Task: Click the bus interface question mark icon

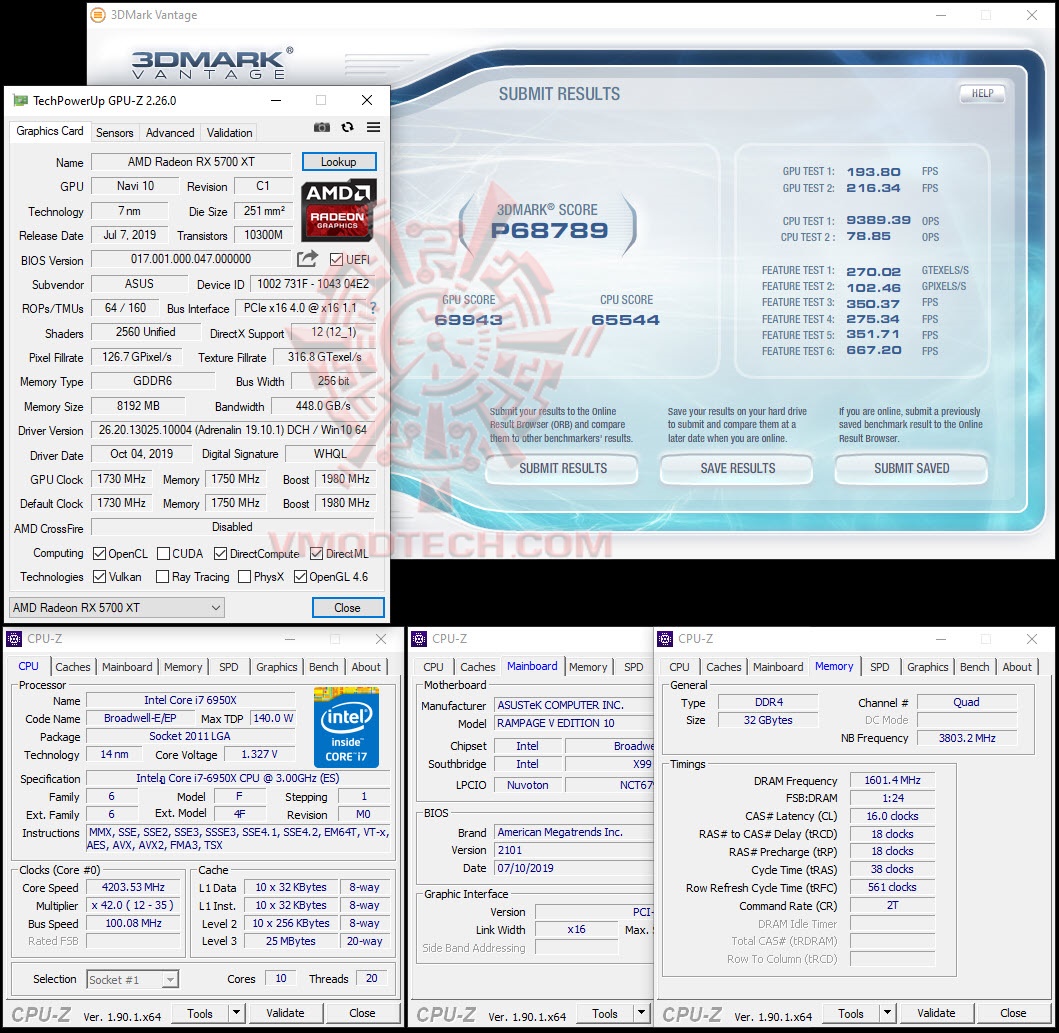Action: point(373,308)
